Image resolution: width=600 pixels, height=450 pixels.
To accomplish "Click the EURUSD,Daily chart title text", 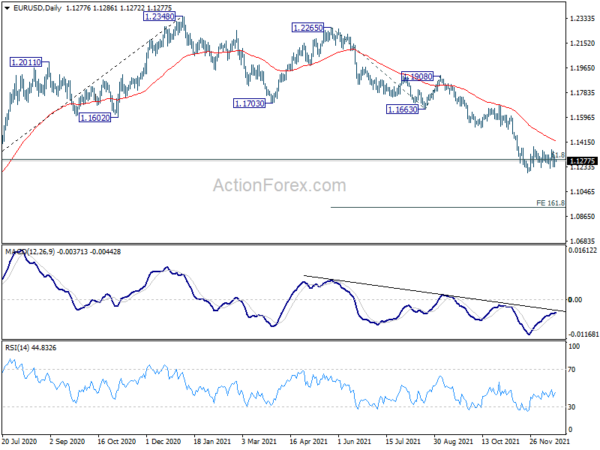I will click(x=37, y=8).
